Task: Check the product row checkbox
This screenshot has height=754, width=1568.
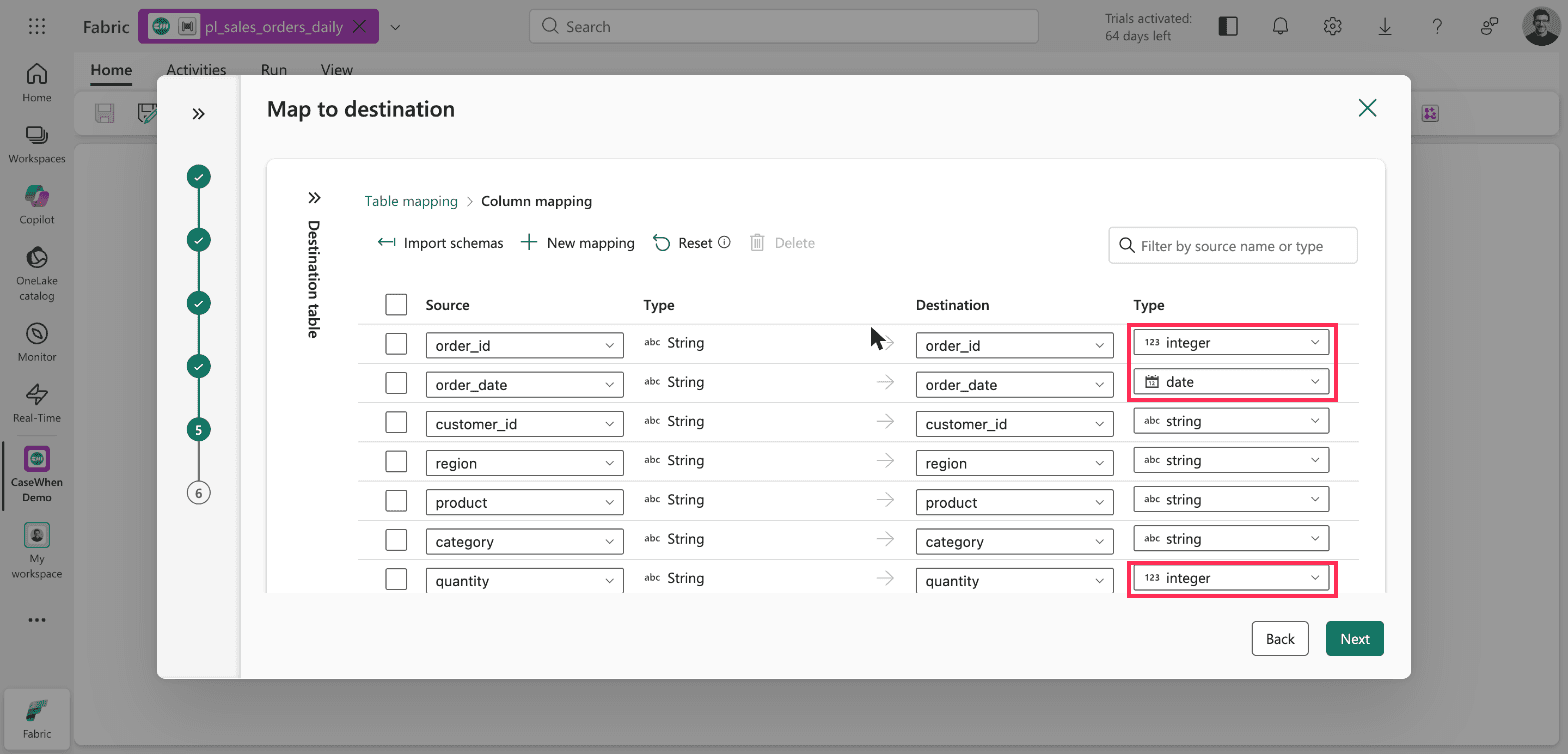Action: [x=396, y=501]
